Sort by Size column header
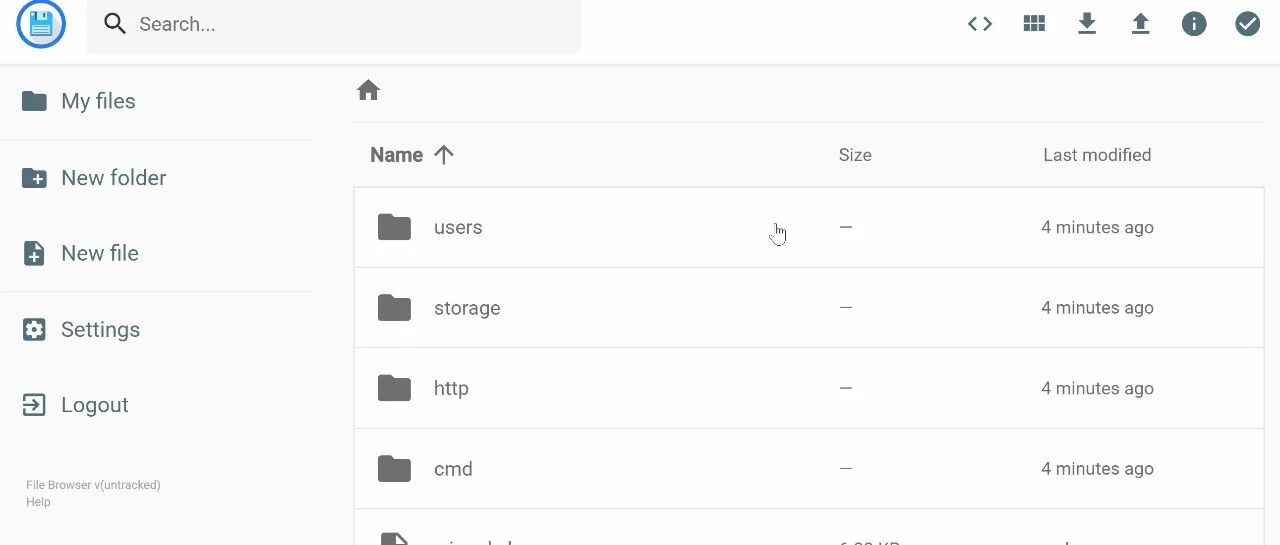 tap(855, 155)
